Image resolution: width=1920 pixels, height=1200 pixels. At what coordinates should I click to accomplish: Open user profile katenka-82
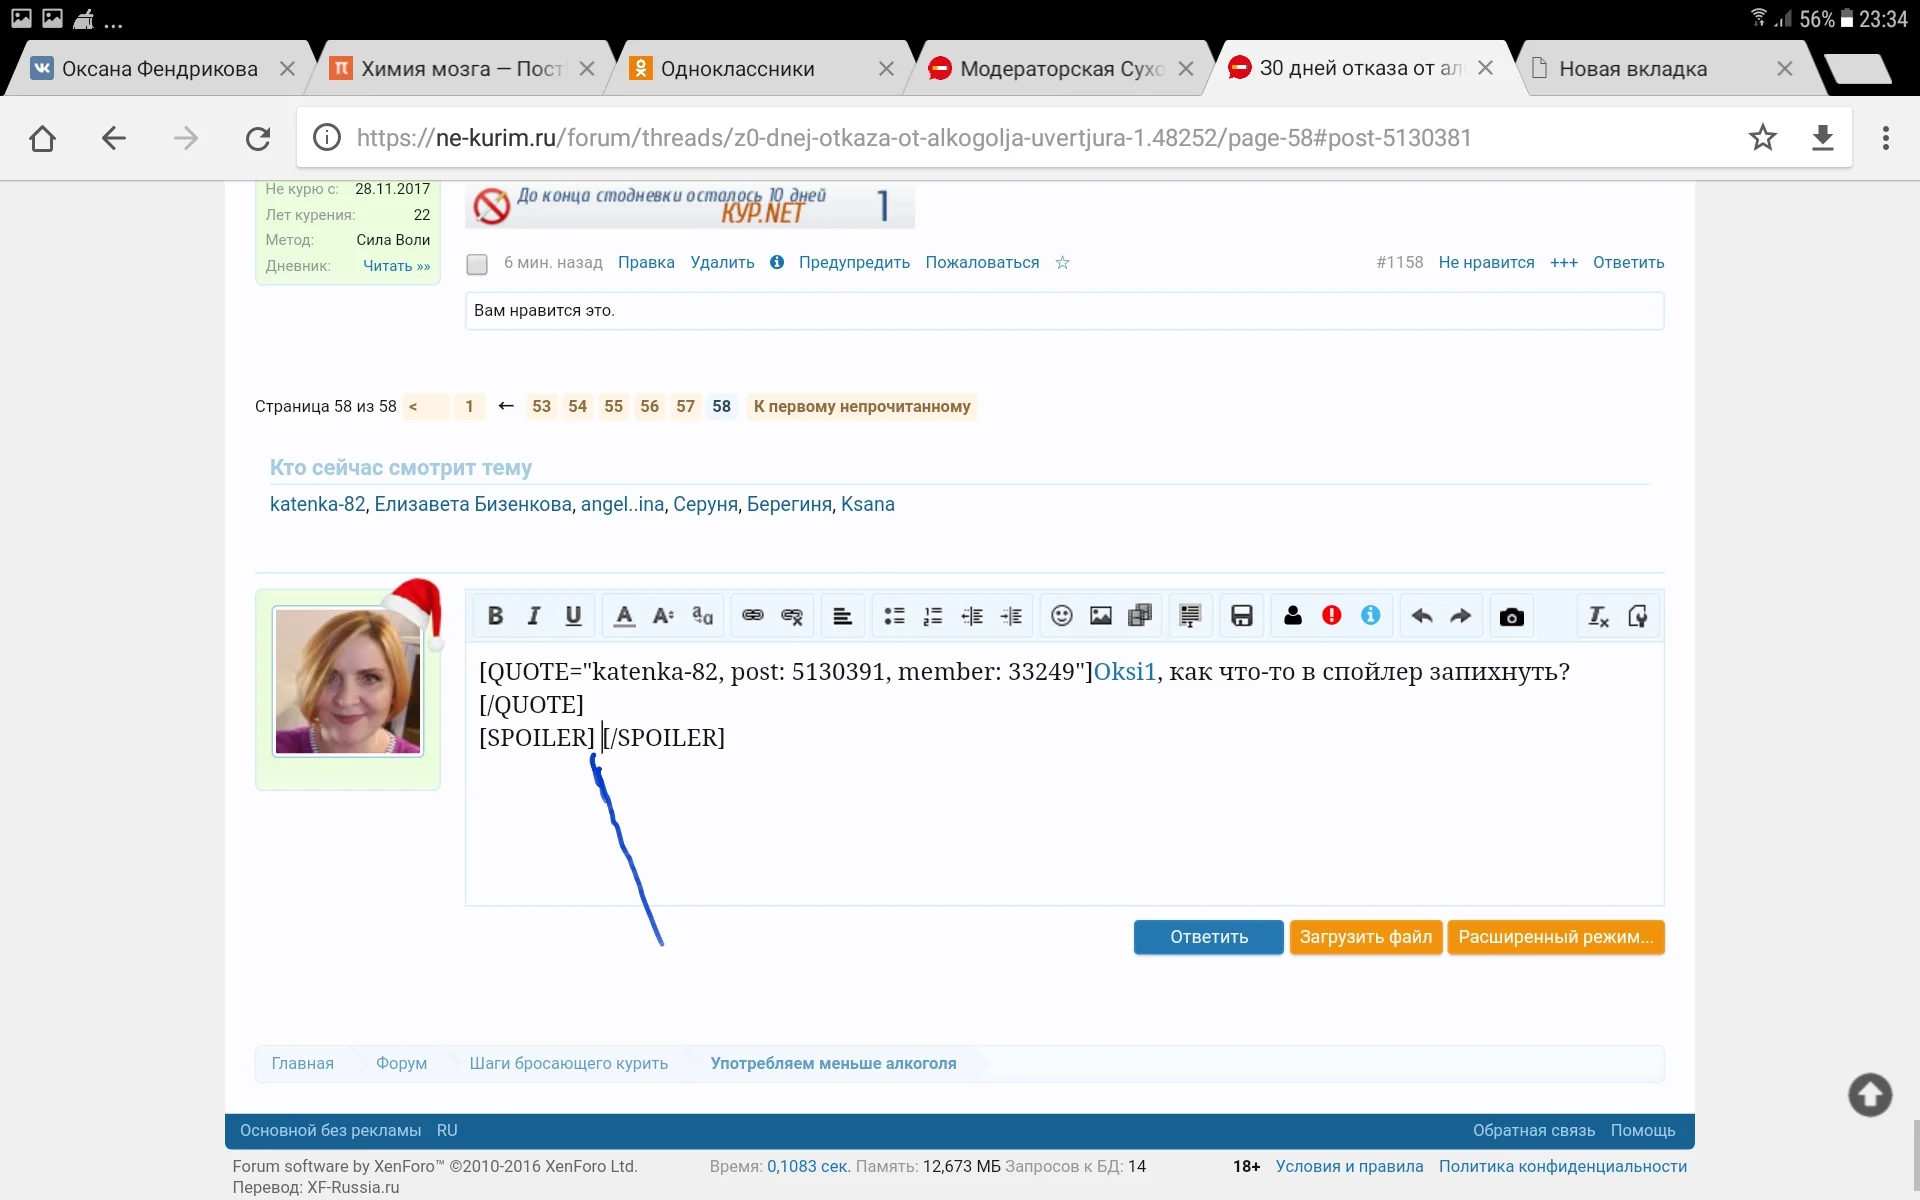(316, 504)
